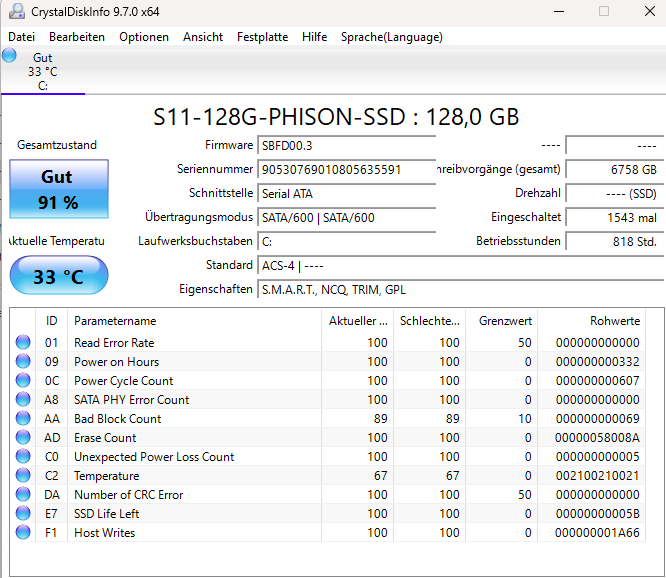Click status orb of Power Cycle Count row

tap(23, 381)
